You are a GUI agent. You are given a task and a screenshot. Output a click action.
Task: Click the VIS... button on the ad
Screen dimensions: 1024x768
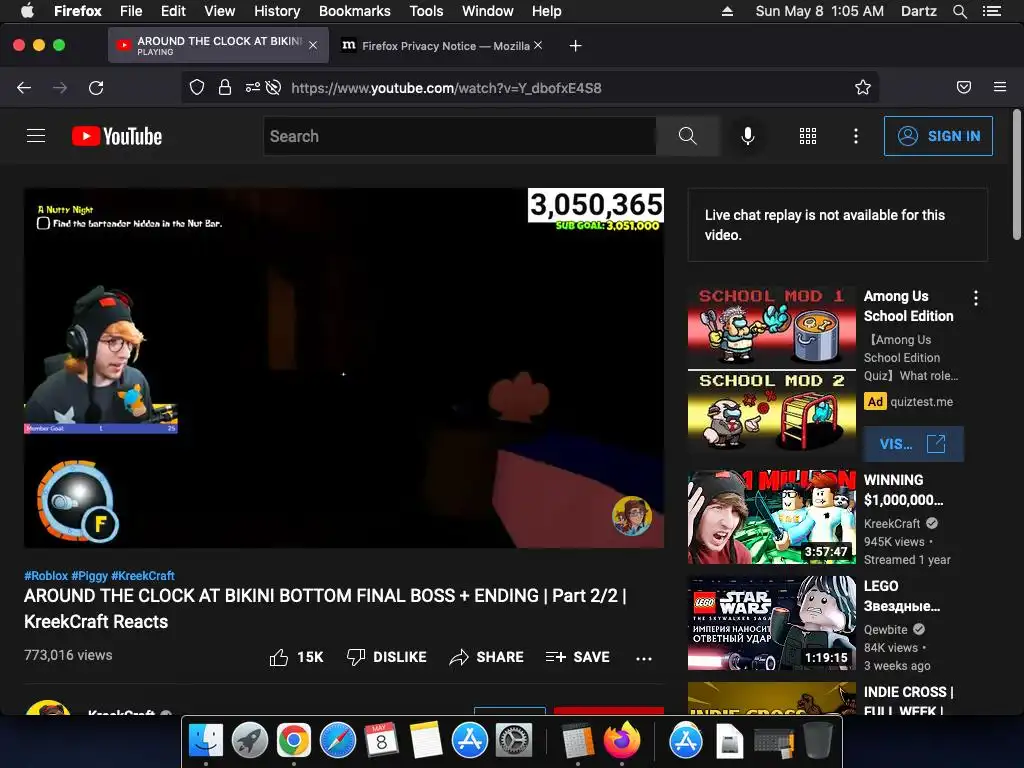[x=913, y=444]
